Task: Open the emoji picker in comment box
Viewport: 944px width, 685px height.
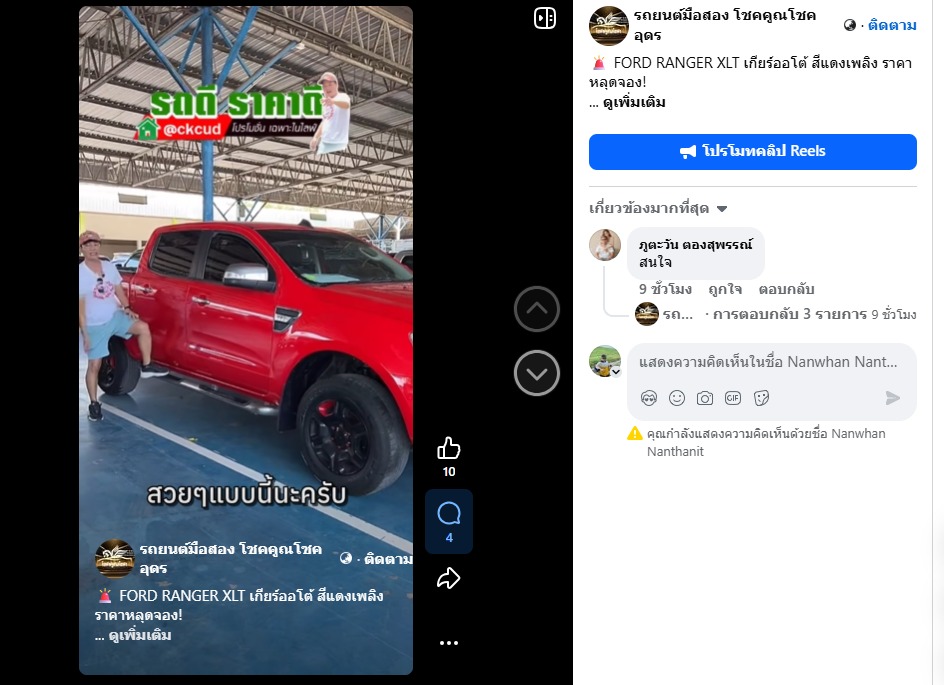Action: tap(677, 398)
